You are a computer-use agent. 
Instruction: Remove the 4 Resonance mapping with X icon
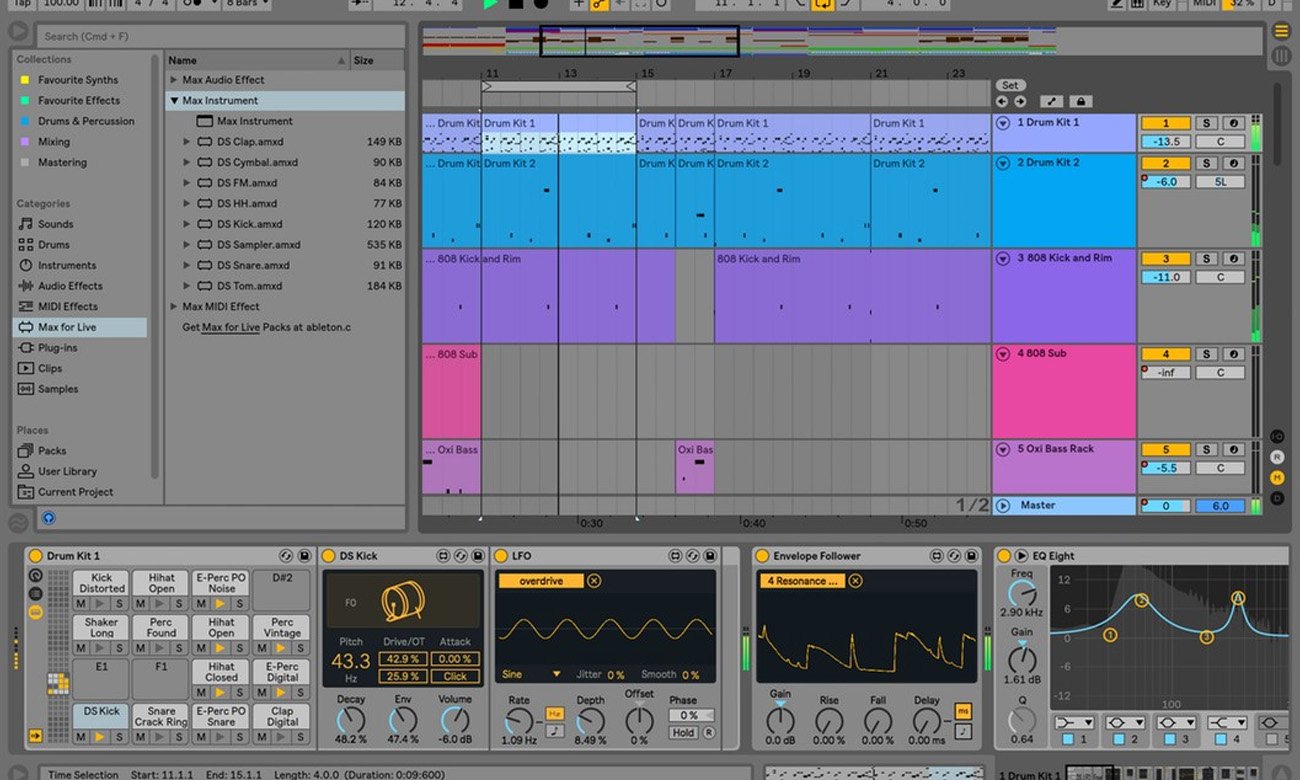click(856, 581)
